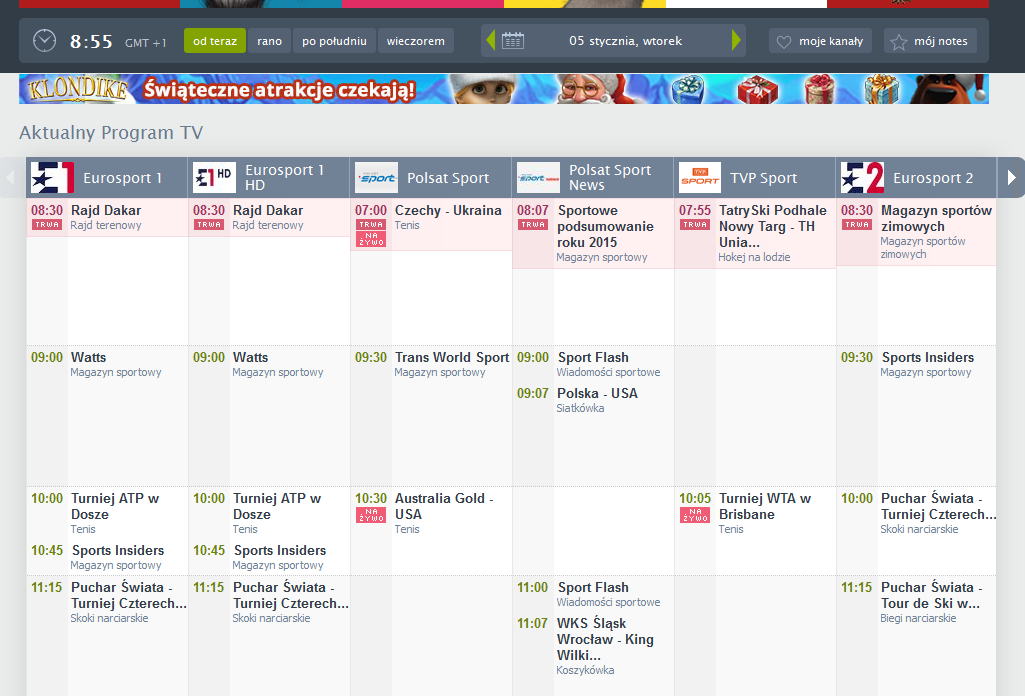This screenshot has width=1025, height=696.
Task: Click the TVP Sport channel logo
Action: pyautogui.click(x=700, y=178)
